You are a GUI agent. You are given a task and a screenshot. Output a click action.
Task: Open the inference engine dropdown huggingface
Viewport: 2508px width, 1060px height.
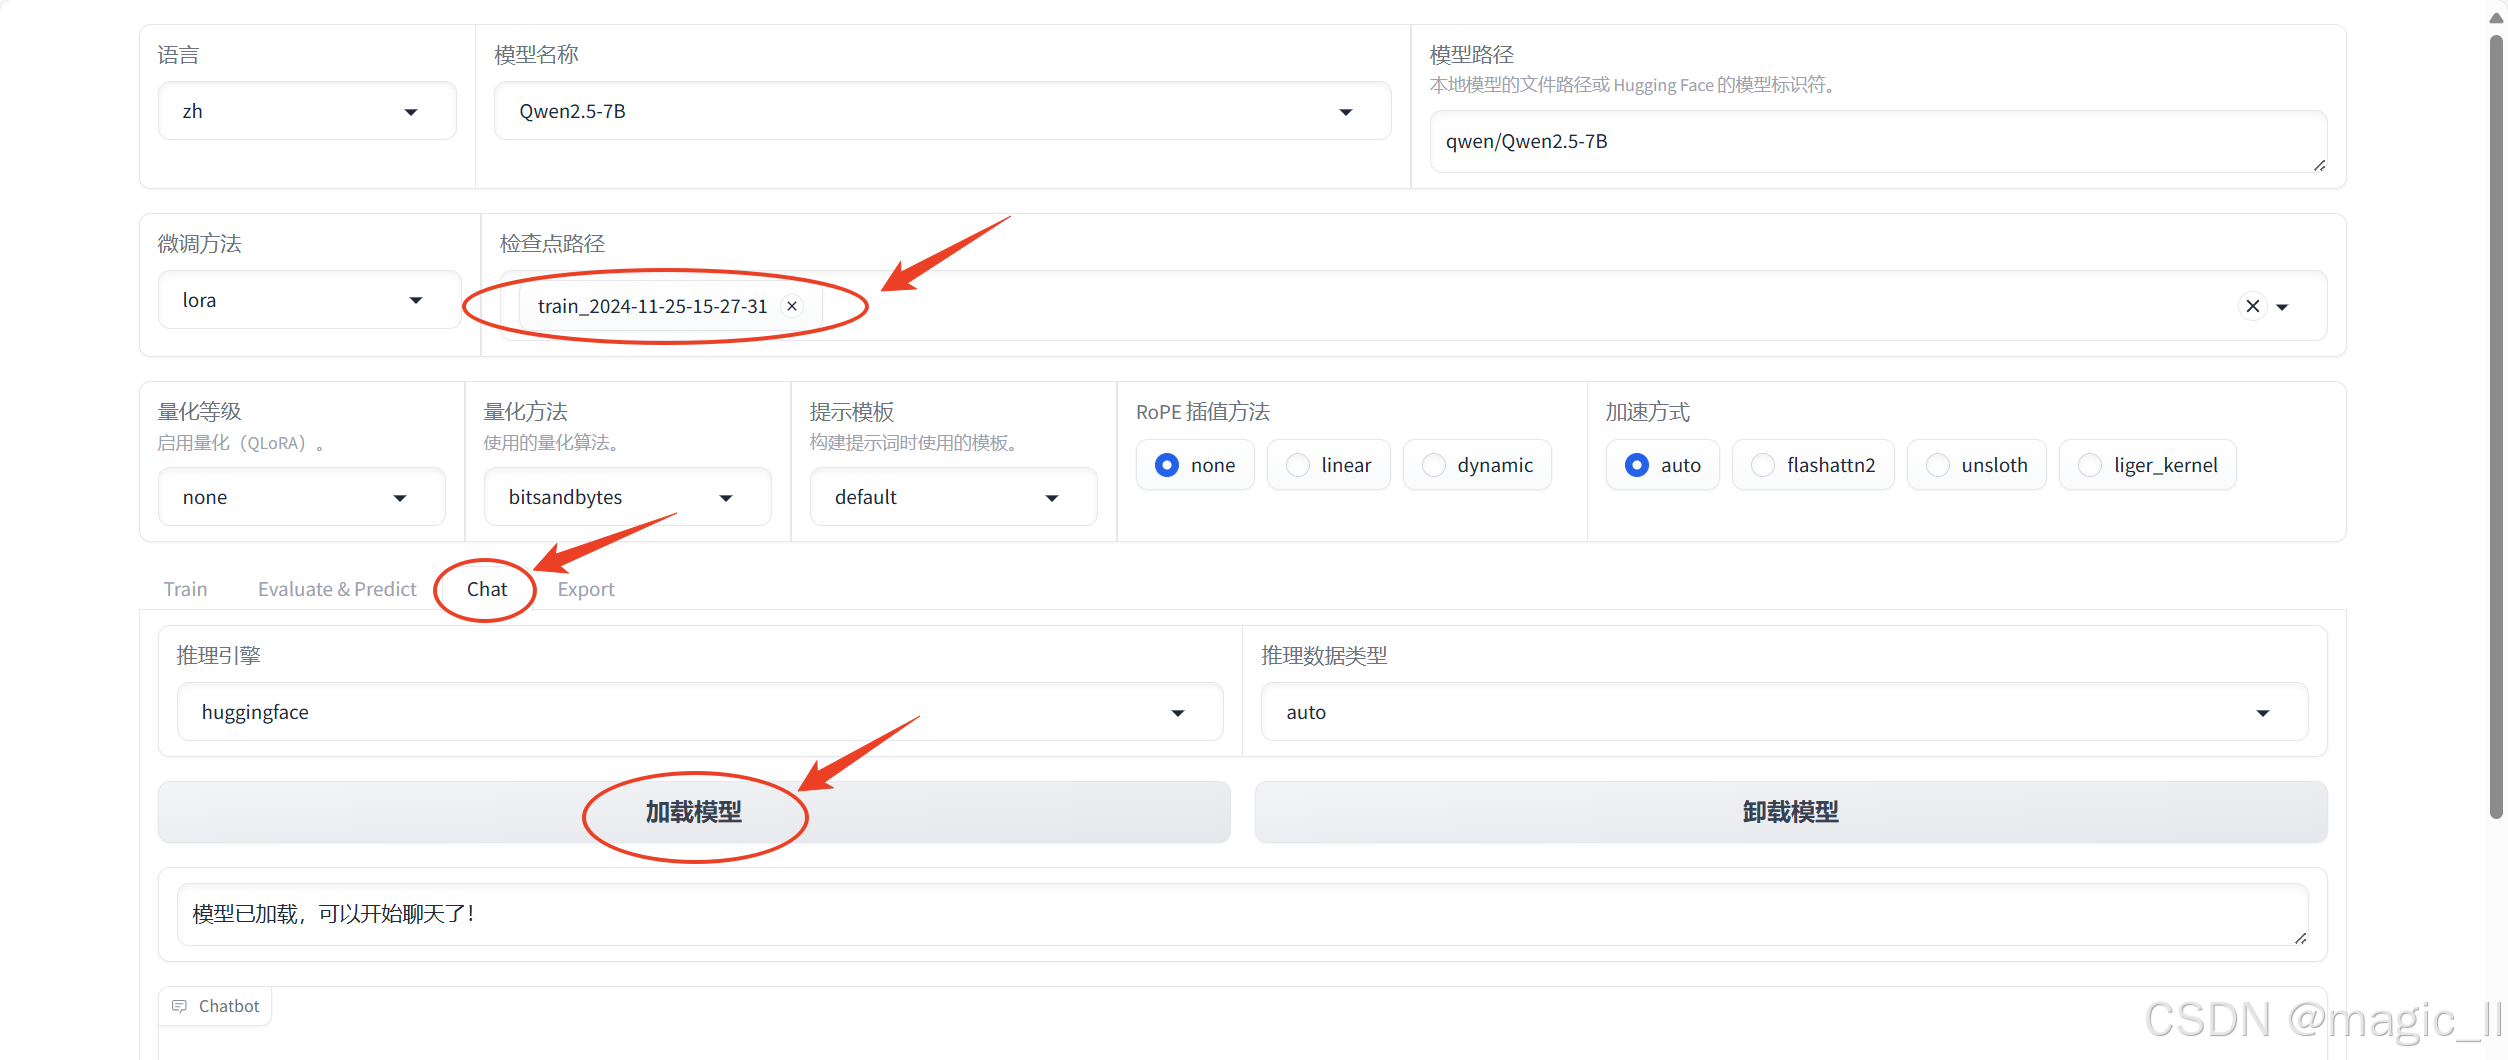700,712
